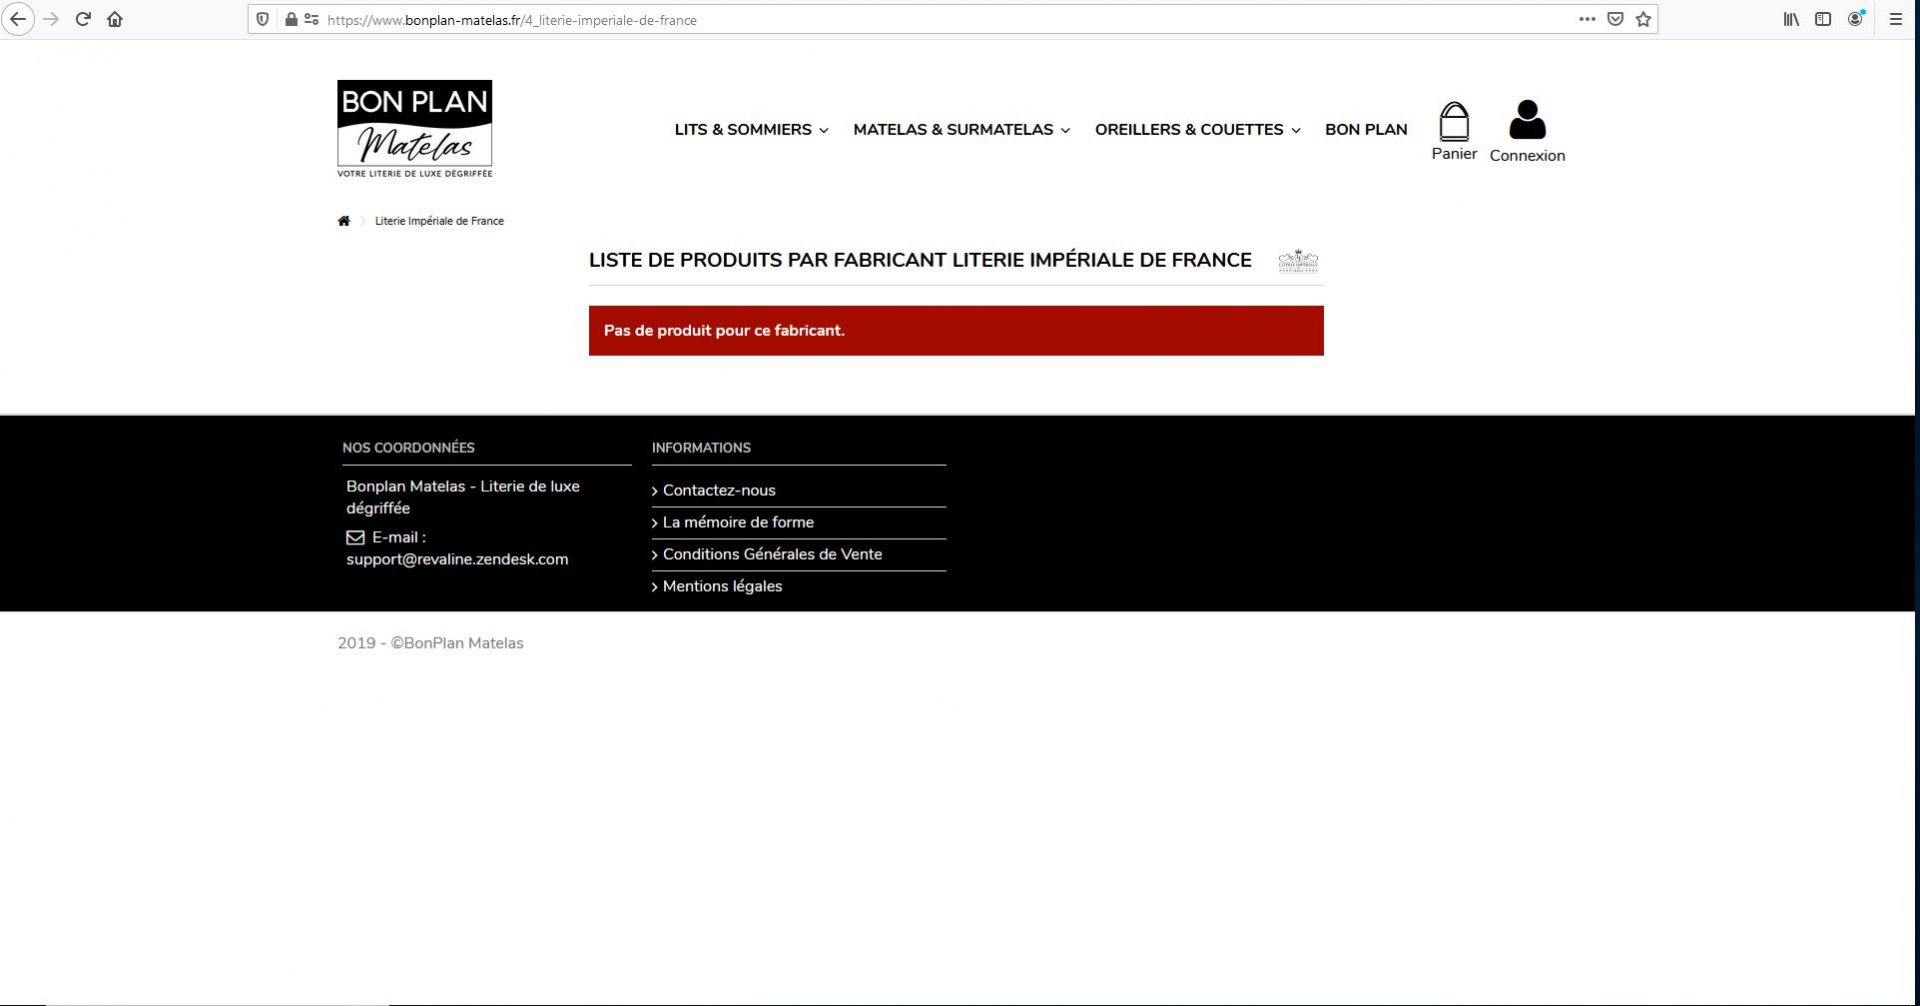Click the 'Informations' footer heading
Image resolution: width=1920 pixels, height=1006 pixels.
point(701,448)
